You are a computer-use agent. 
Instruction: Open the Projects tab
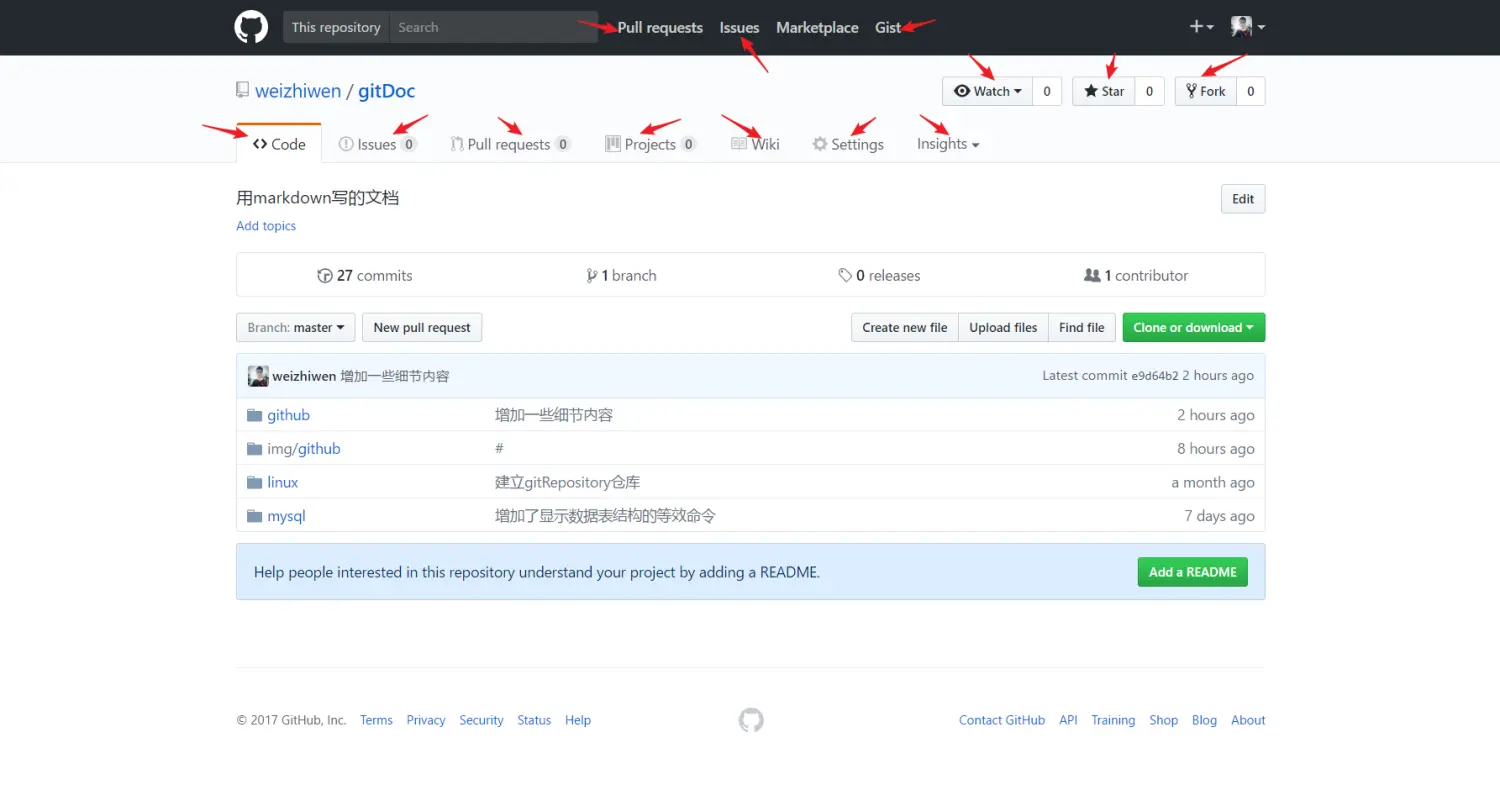(x=650, y=144)
